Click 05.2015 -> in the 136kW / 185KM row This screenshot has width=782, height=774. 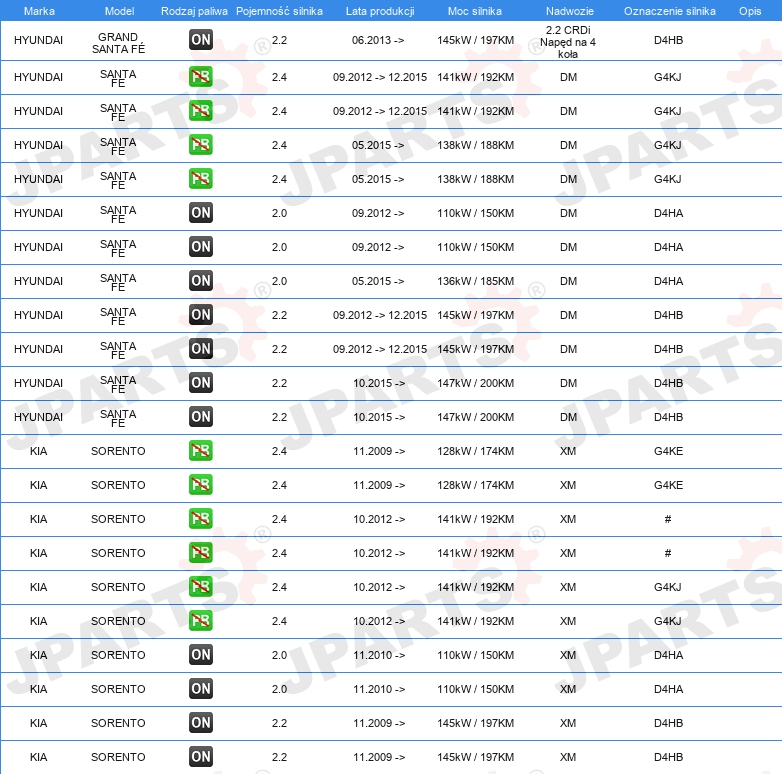(x=378, y=281)
